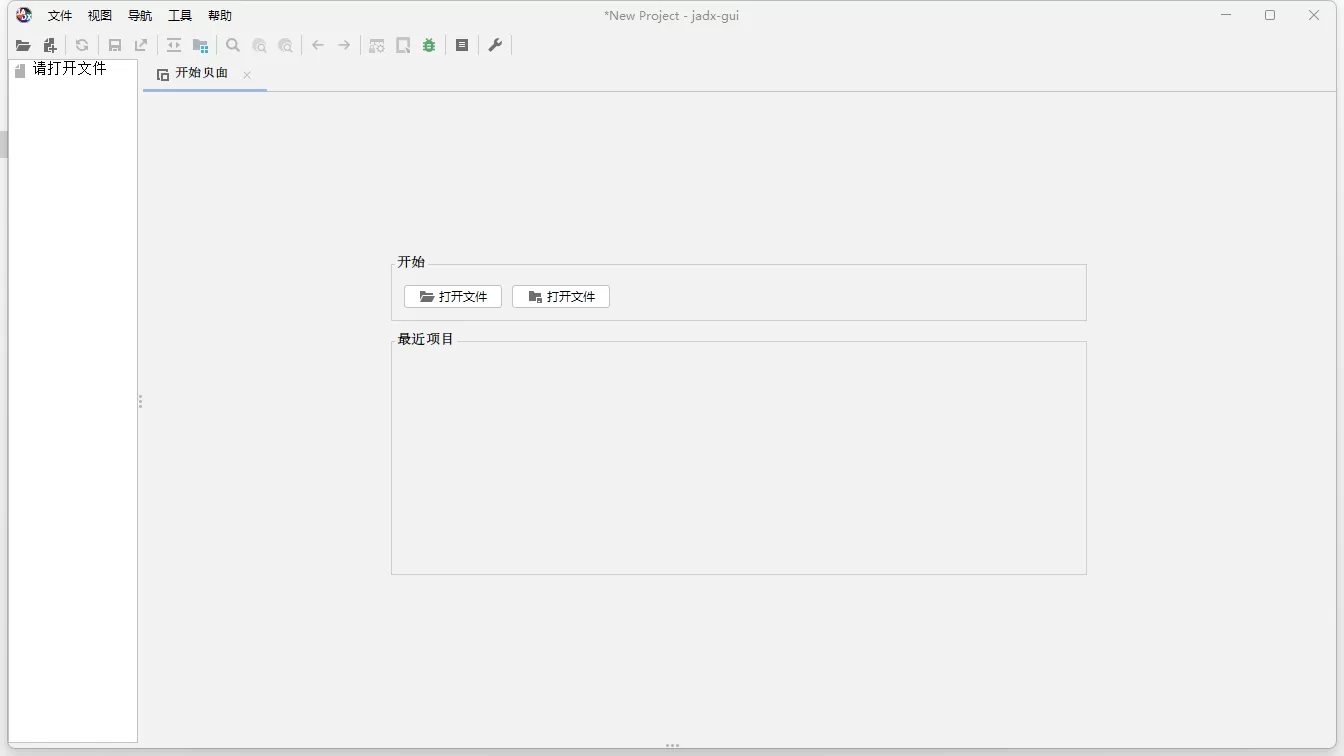Select the 开始页面 tab
Viewport: 1344px width, 756px height.
tap(199, 72)
